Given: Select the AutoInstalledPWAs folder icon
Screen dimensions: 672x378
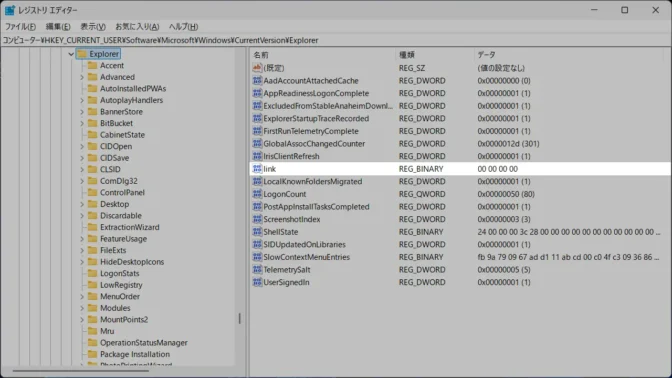Looking at the screenshot, I should tap(92, 88).
